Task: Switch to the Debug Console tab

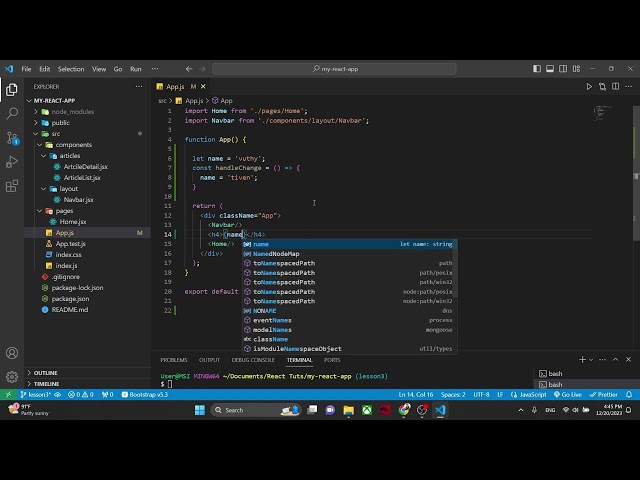Action: [x=253, y=360]
